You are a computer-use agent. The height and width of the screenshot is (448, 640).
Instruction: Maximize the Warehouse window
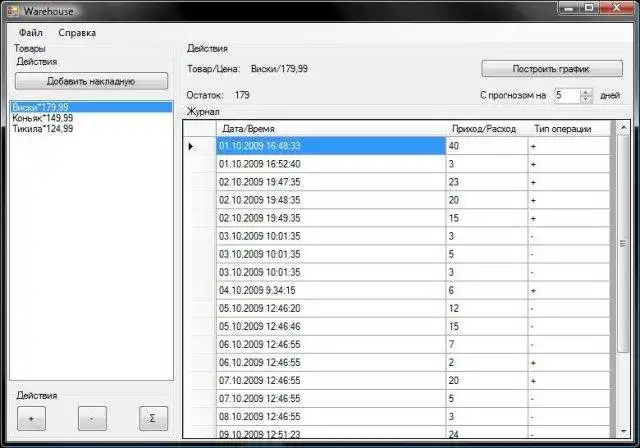pyautogui.click(x=589, y=8)
